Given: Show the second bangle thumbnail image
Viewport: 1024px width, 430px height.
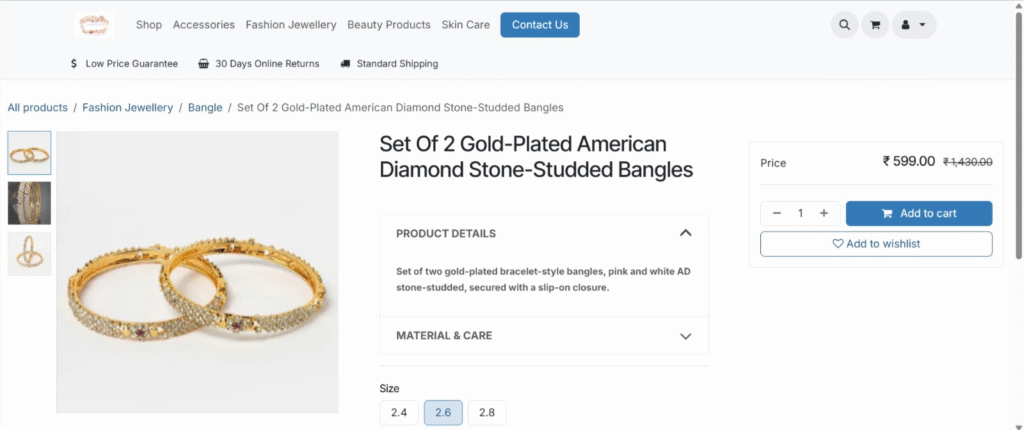Looking at the screenshot, I should tap(30, 203).
